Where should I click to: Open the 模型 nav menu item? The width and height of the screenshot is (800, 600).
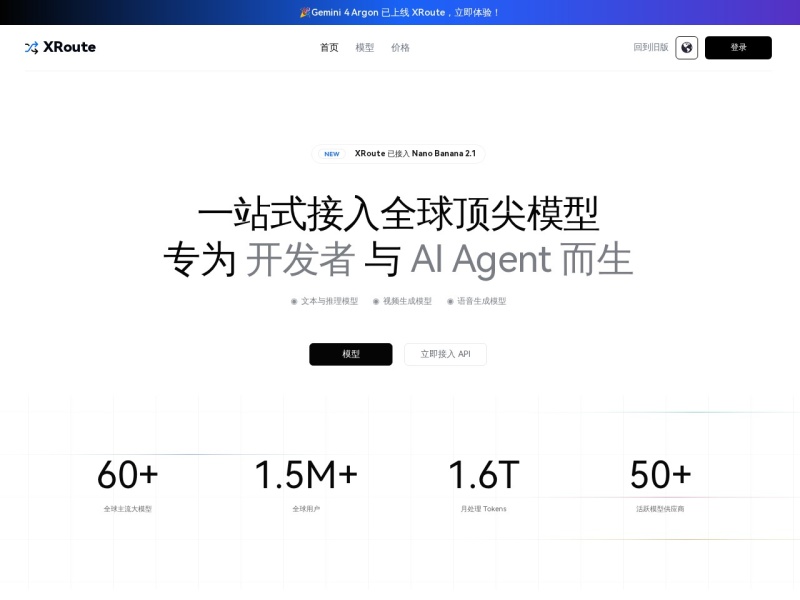[365, 47]
